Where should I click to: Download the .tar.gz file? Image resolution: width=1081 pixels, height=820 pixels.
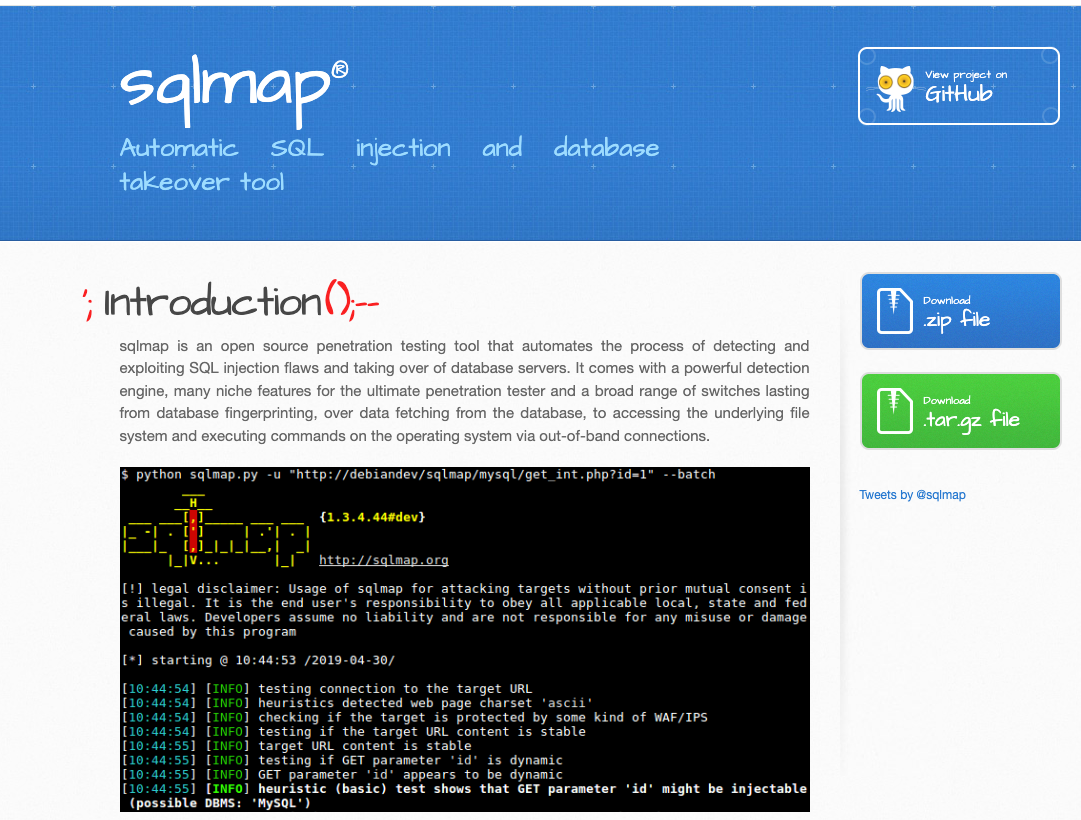tap(960, 411)
